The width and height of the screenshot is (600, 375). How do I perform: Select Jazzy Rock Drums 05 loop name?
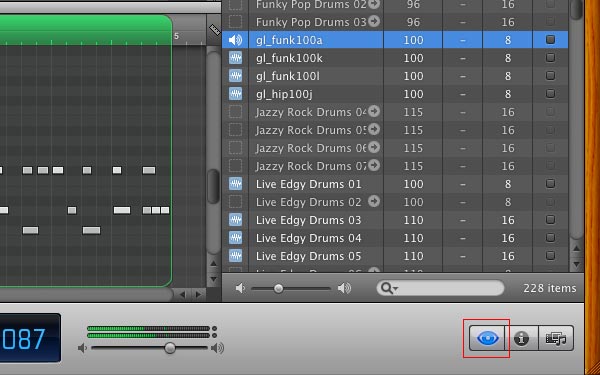coord(311,130)
